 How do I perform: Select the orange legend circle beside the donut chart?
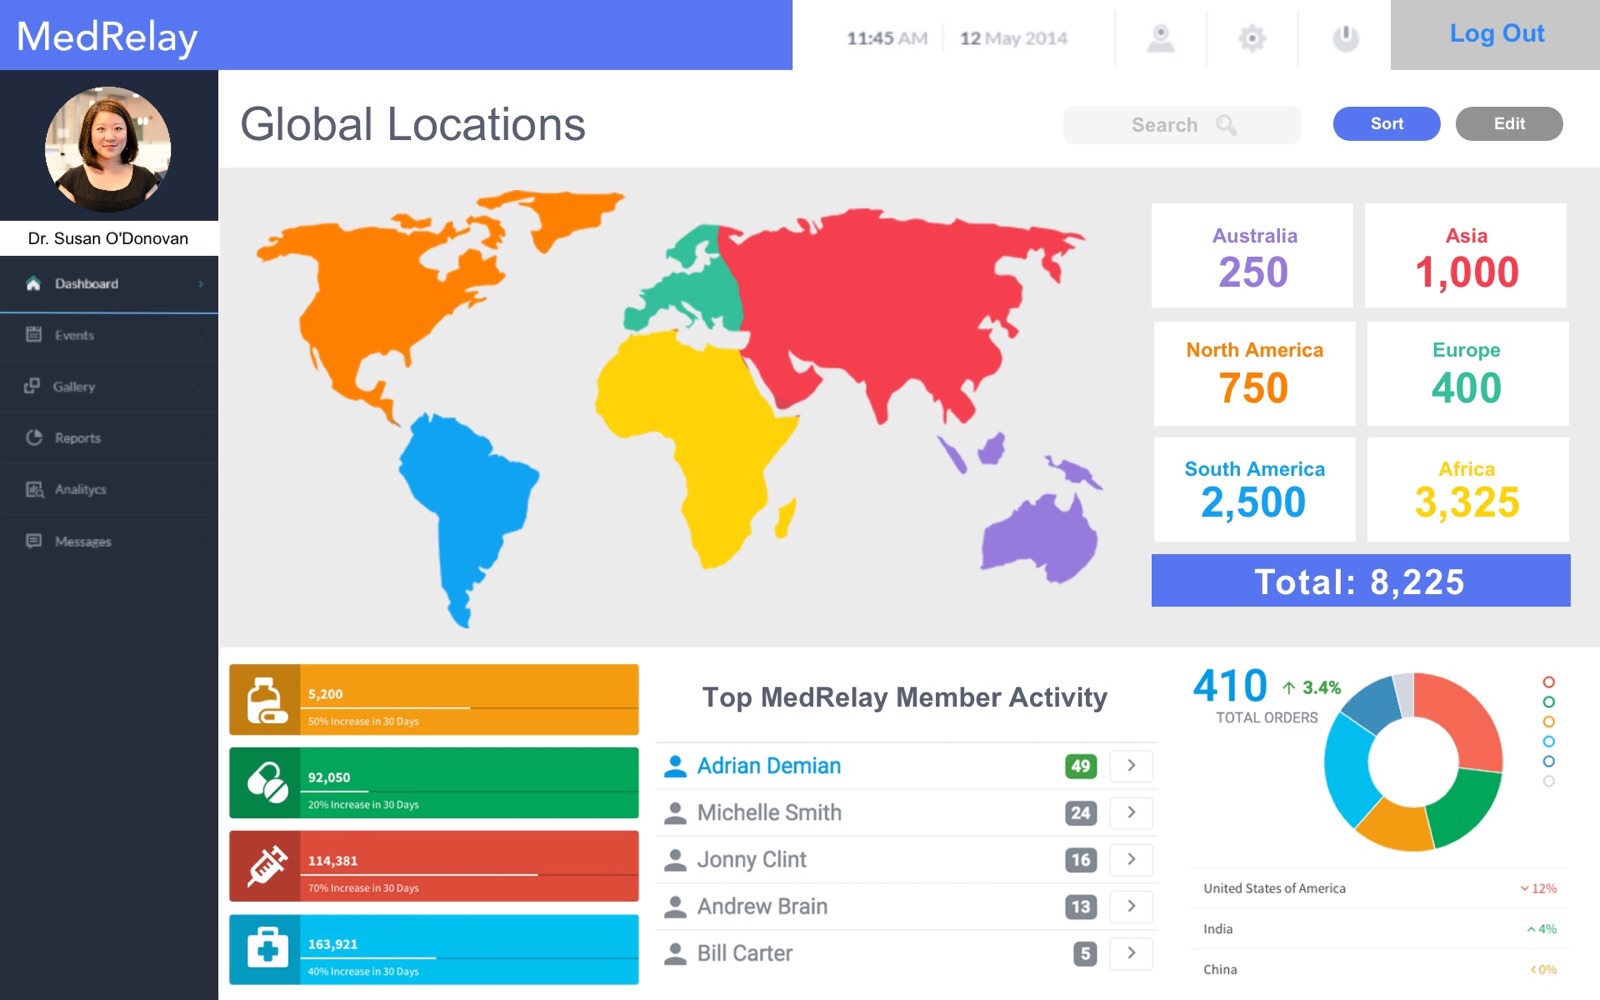pyautogui.click(x=1549, y=722)
